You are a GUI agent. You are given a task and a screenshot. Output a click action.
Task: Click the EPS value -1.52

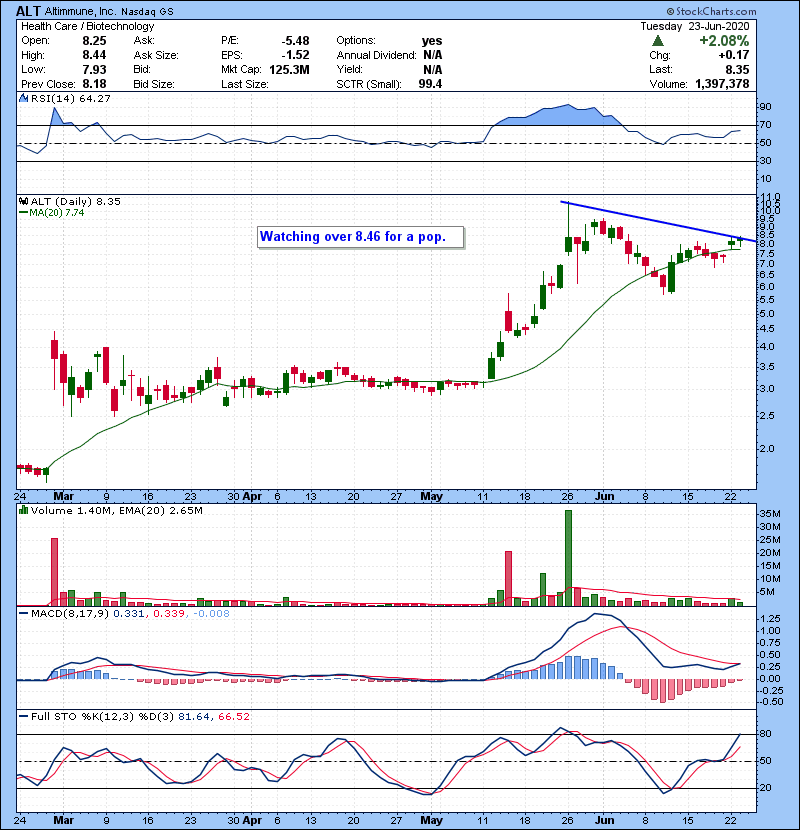295,55
